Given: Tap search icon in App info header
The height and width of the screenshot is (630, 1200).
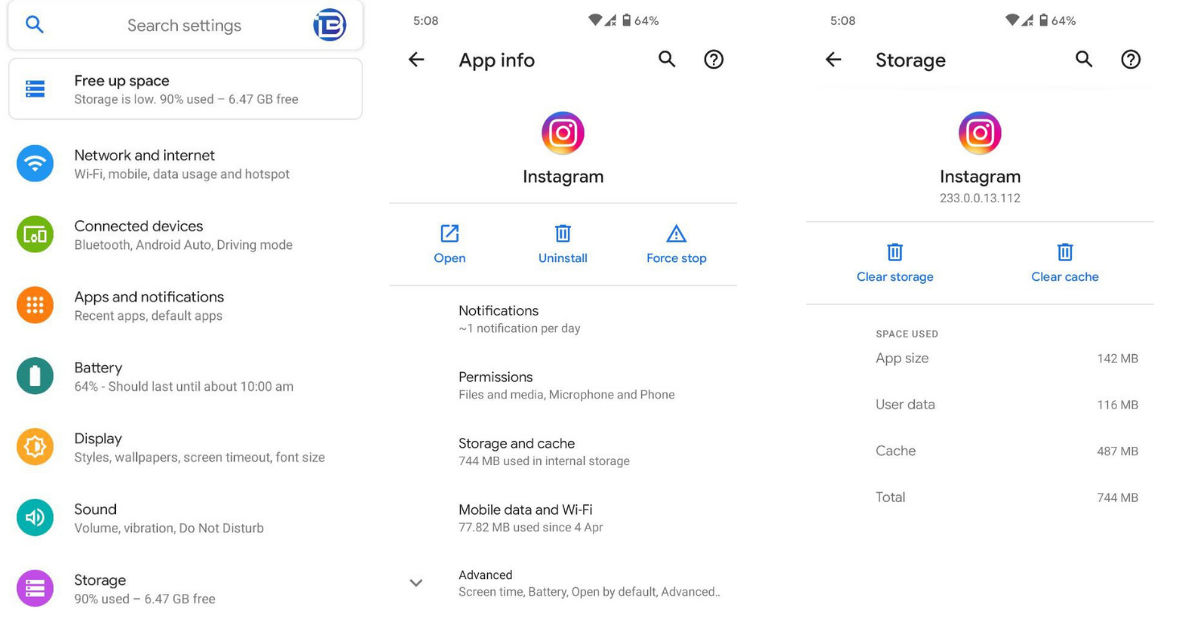Looking at the screenshot, I should click(667, 59).
